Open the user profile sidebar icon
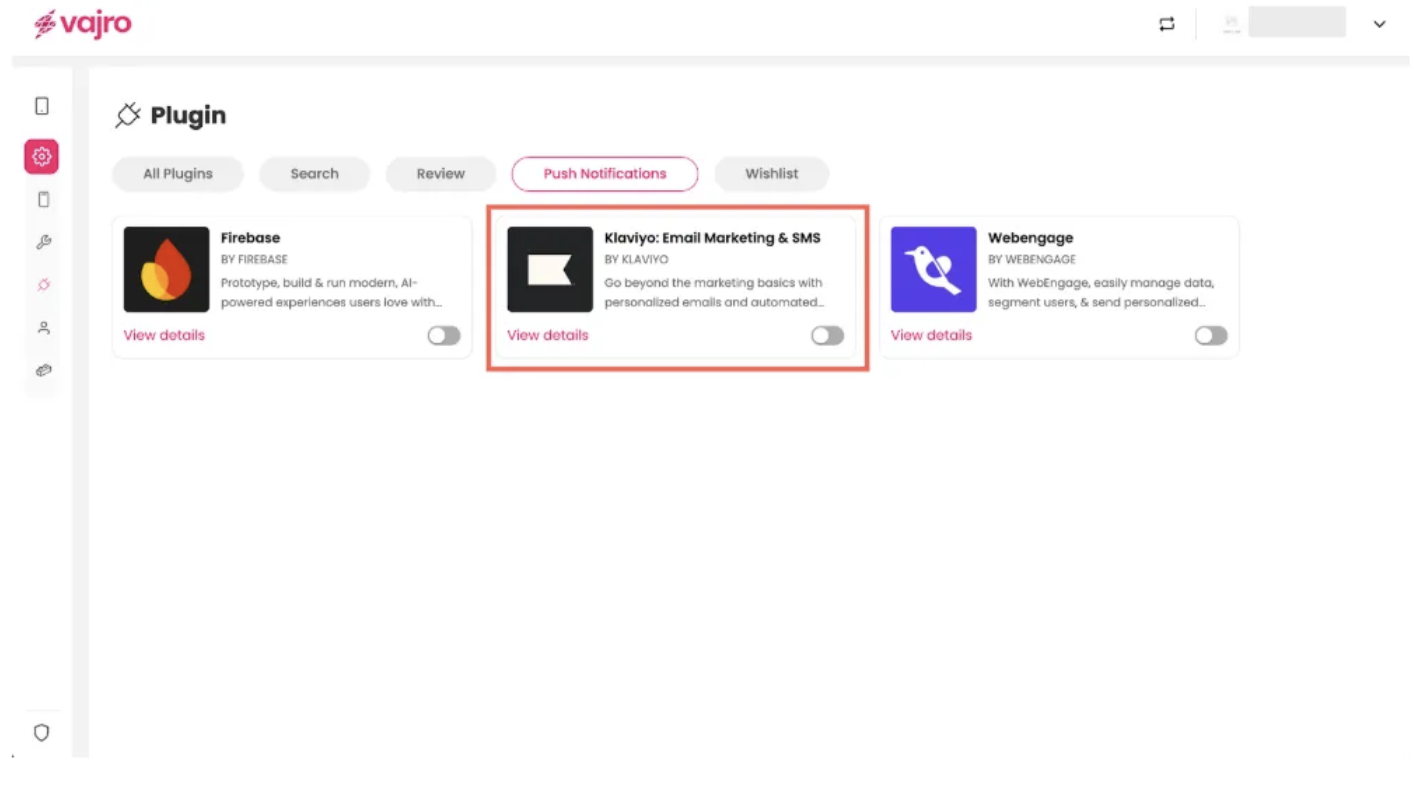Screen dimensions: 1416x796 [43, 328]
